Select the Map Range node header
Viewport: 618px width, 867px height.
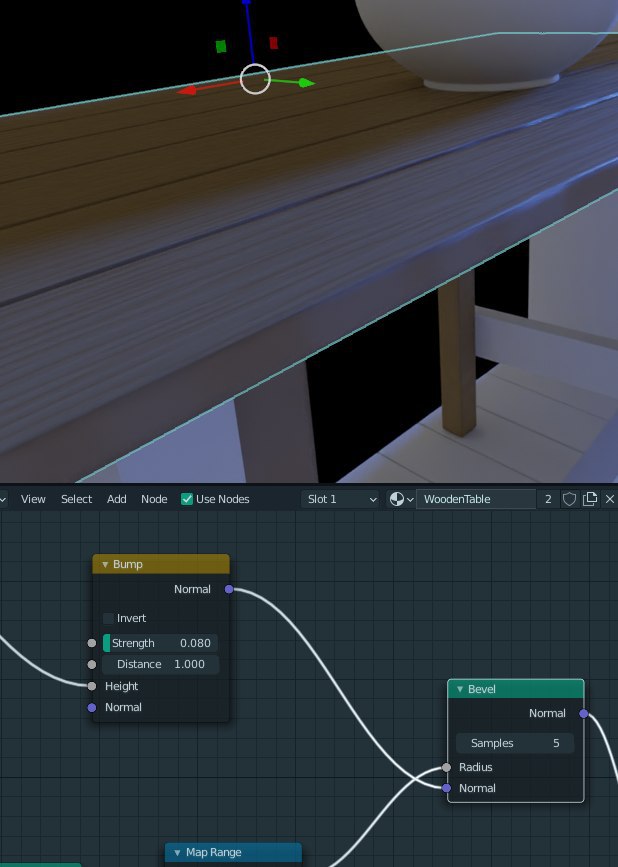(x=233, y=853)
